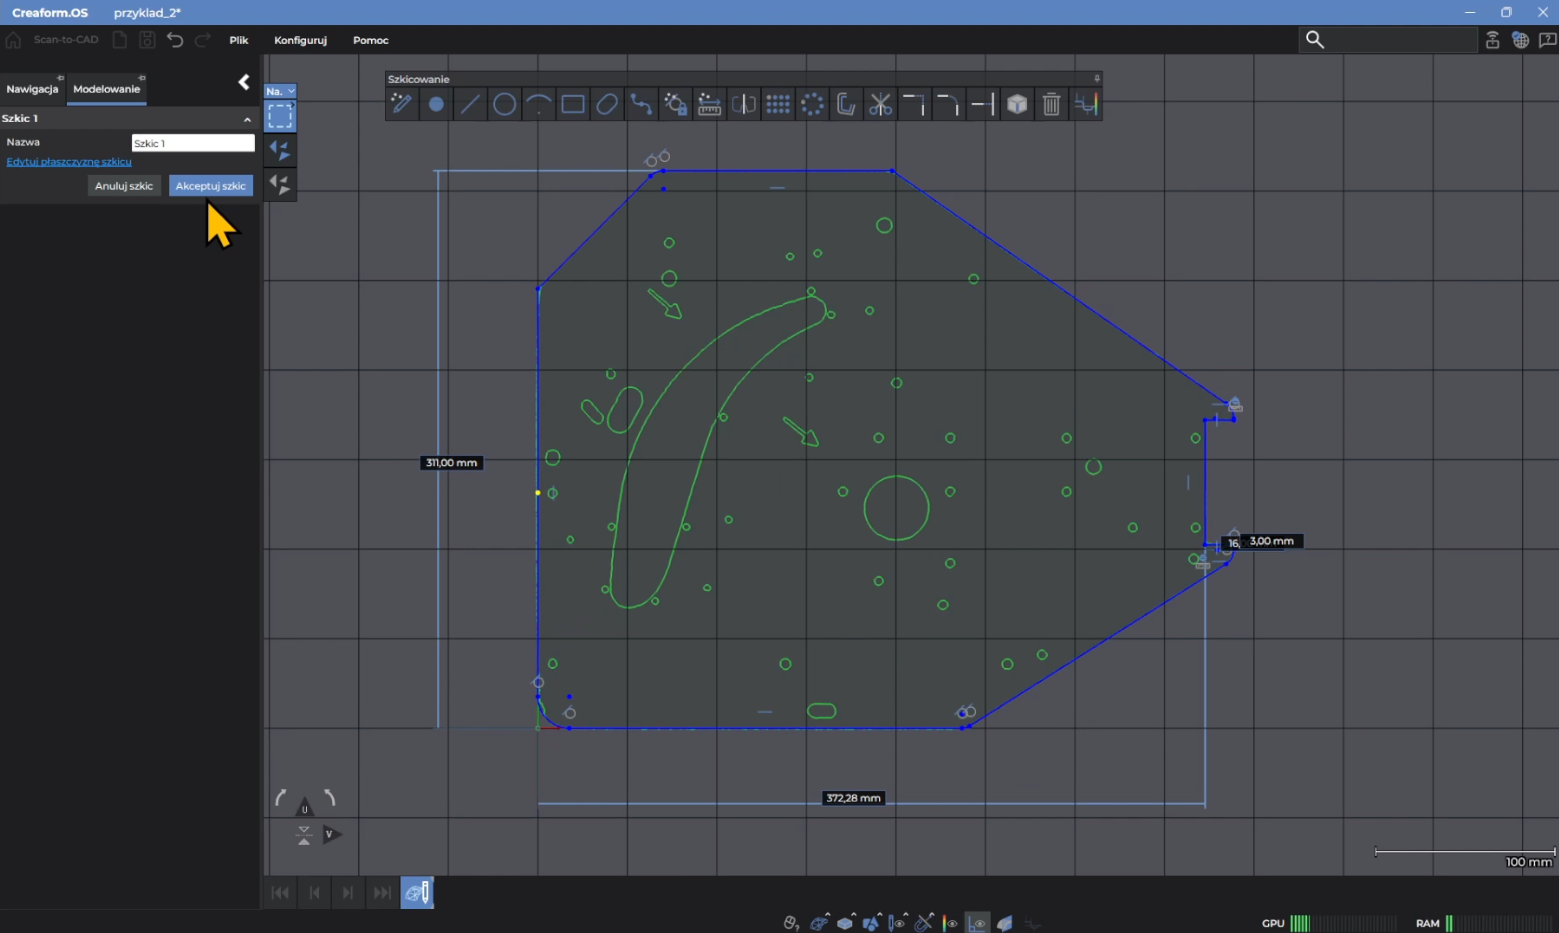Collapse the Szkic 1 panel section
The height and width of the screenshot is (933, 1559).
248,119
